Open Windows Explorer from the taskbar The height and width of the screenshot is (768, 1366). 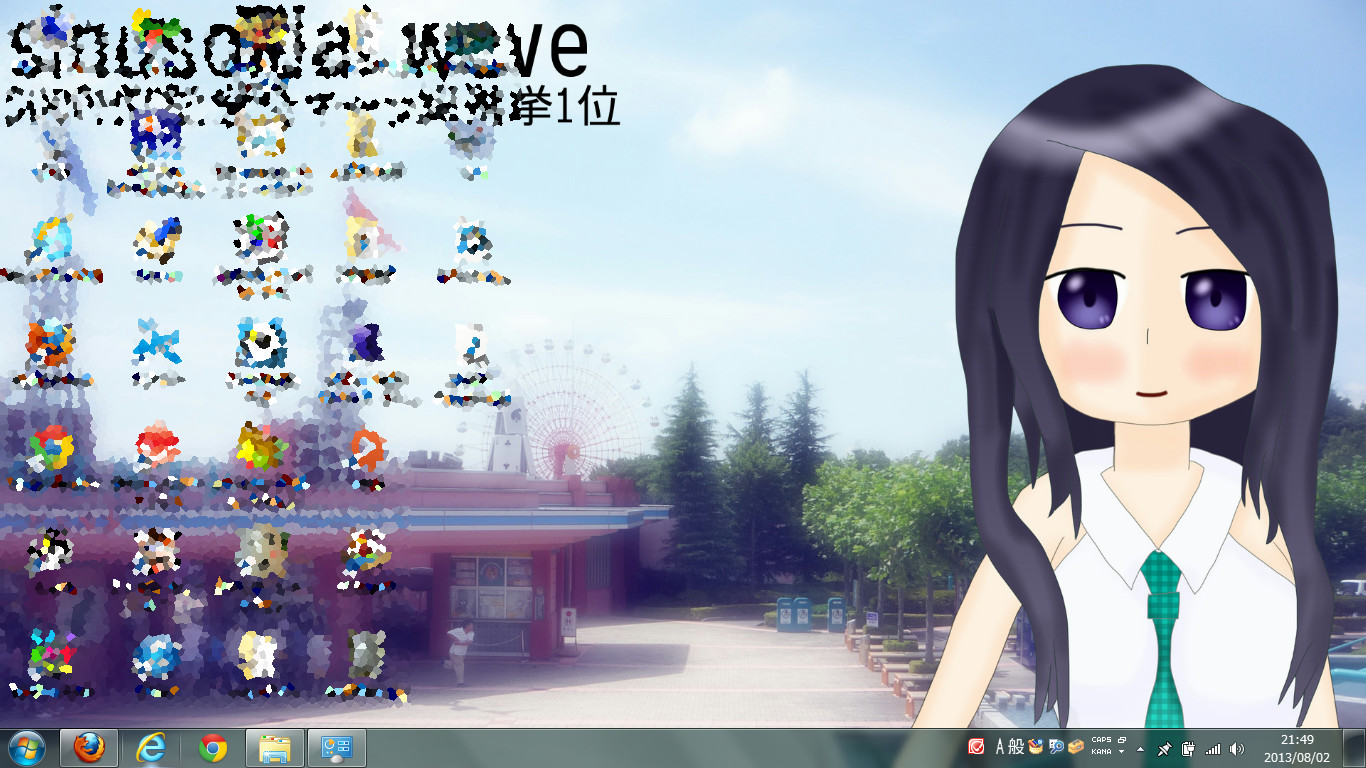tap(275, 748)
